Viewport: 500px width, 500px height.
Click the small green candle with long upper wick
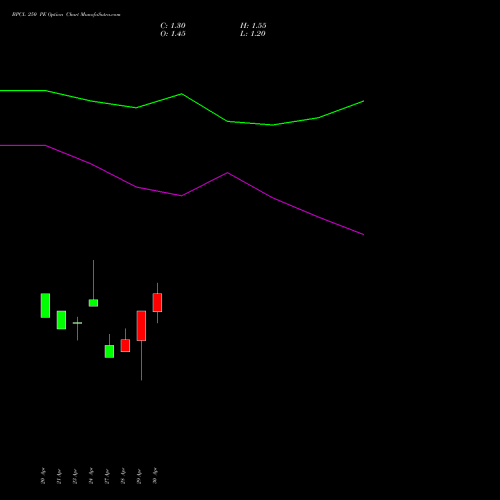click(93, 303)
